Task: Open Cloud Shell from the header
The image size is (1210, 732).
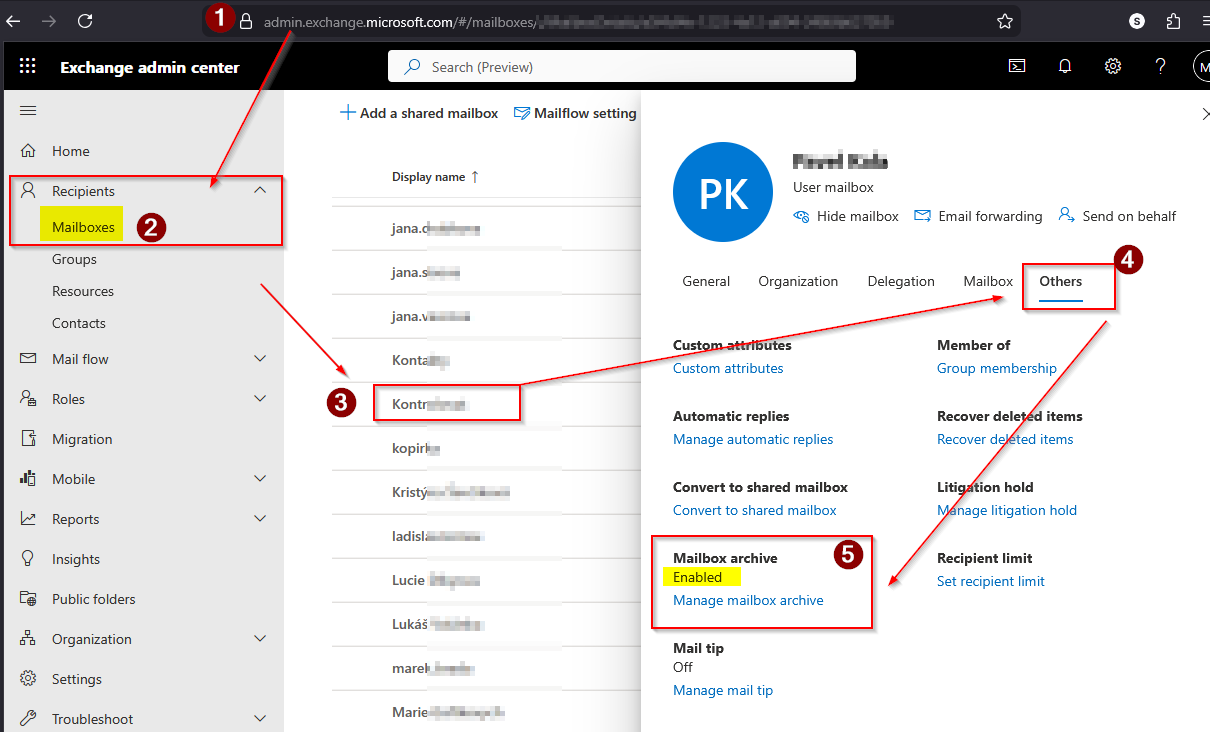Action: pos(1016,67)
